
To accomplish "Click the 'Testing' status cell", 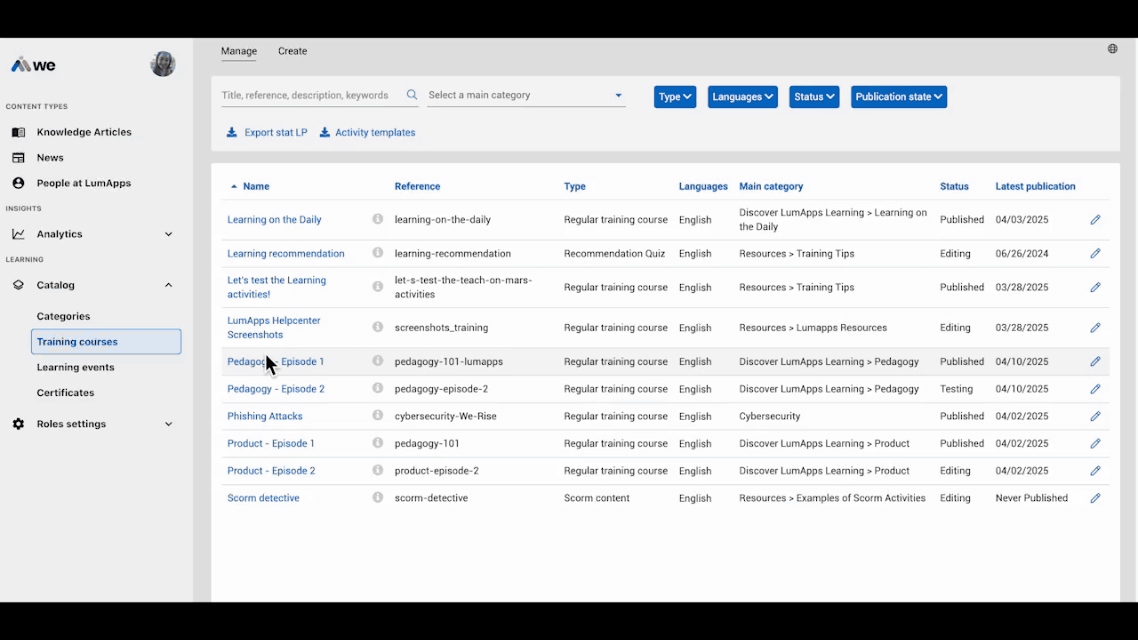I will pos(956,389).
